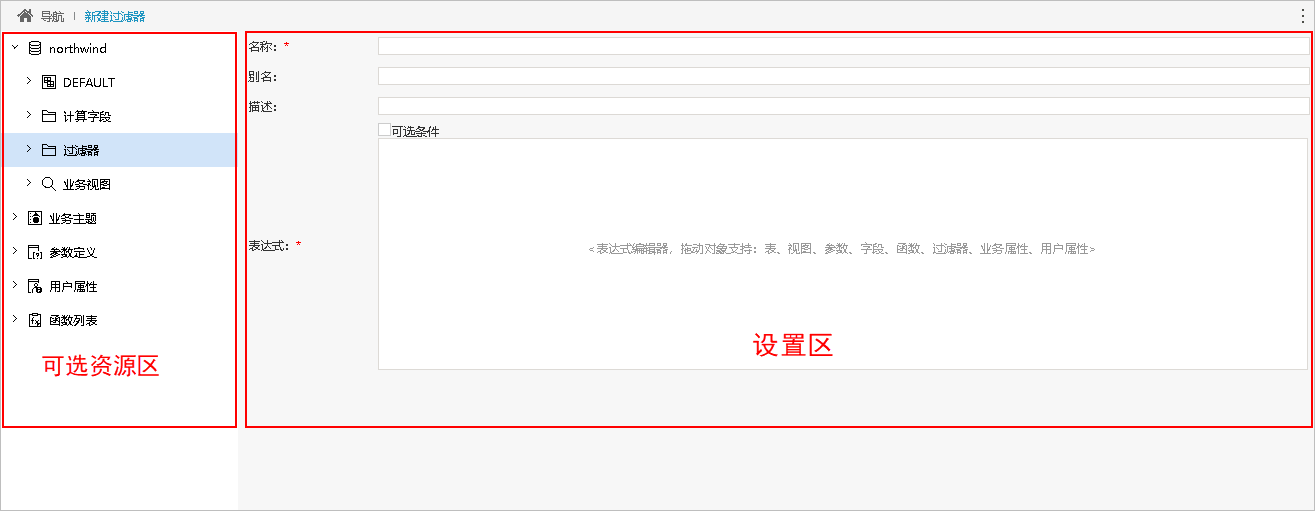Screen dimensions: 1315x511
Task: Focus the 别名 input field
Action: click(843, 76)
